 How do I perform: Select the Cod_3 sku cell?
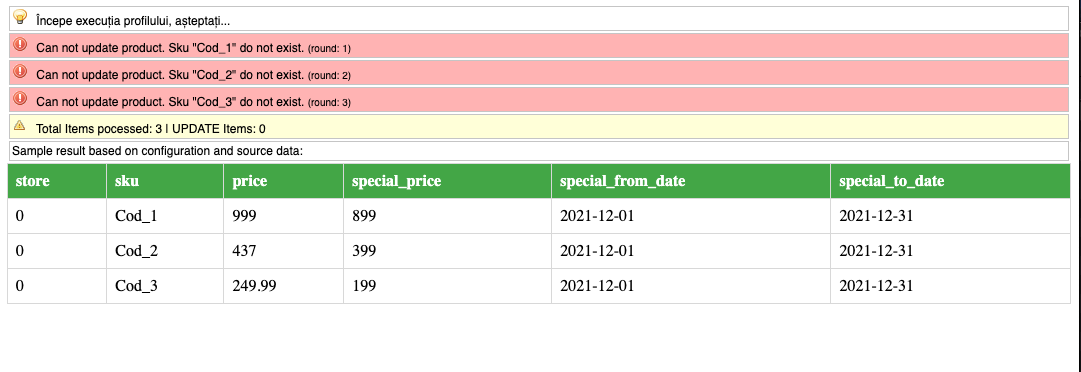coord(165,286)
